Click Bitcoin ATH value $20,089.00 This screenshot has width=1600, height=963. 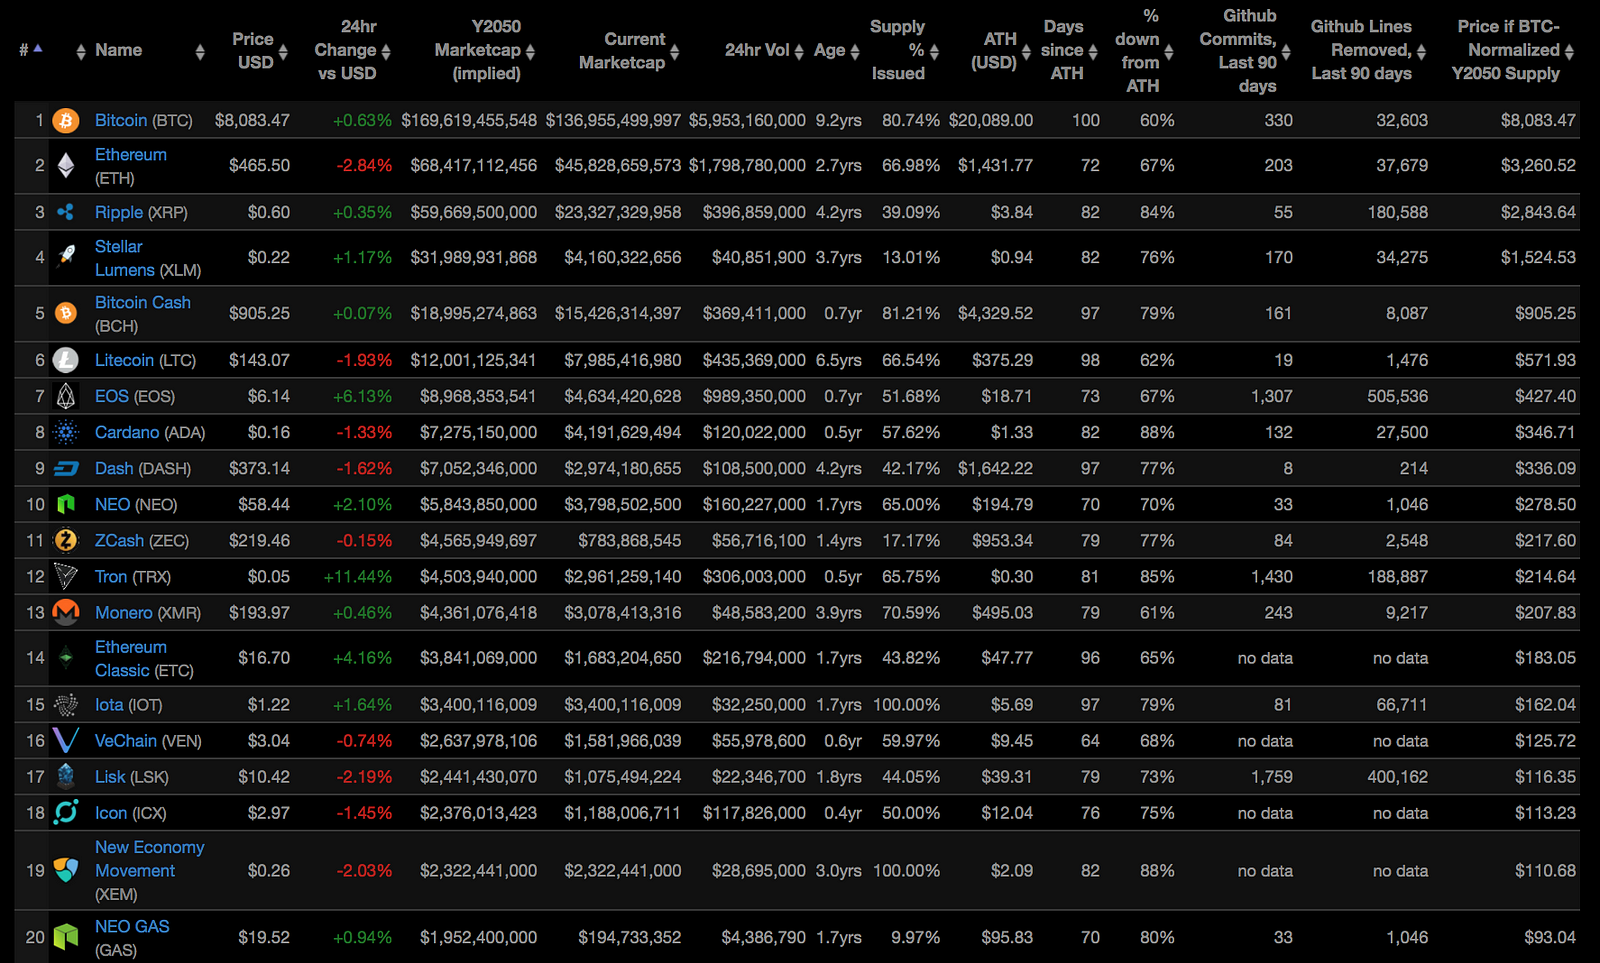(x=991, y=121)
